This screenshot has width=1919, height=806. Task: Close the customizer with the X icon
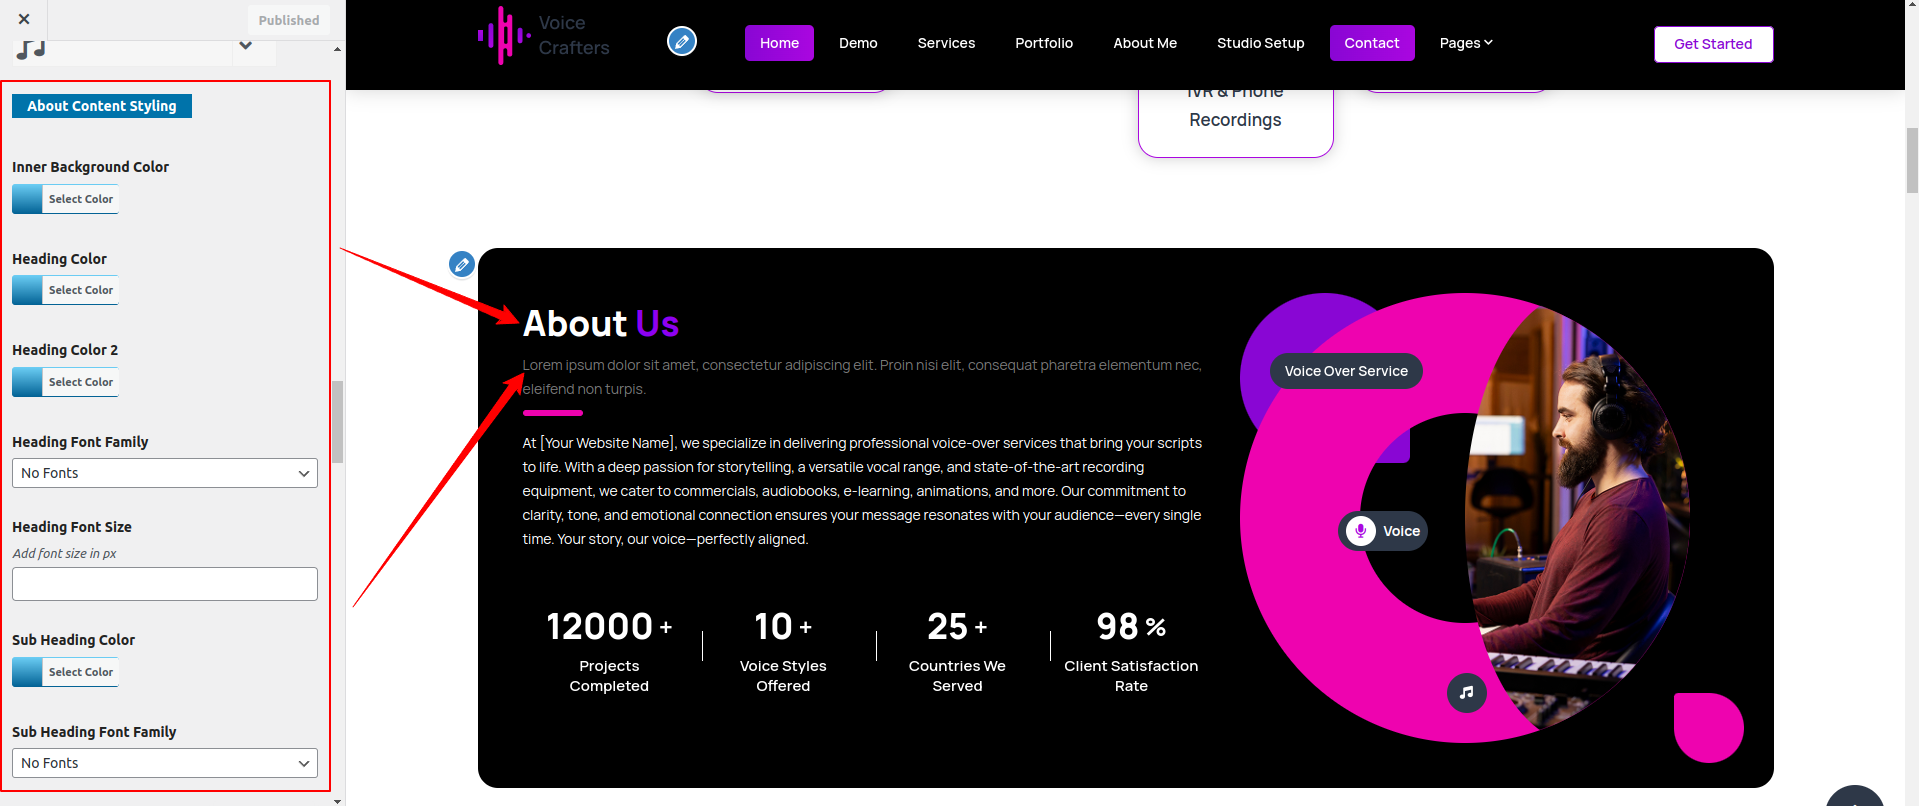pyautogui.click(x=24, y=19)
